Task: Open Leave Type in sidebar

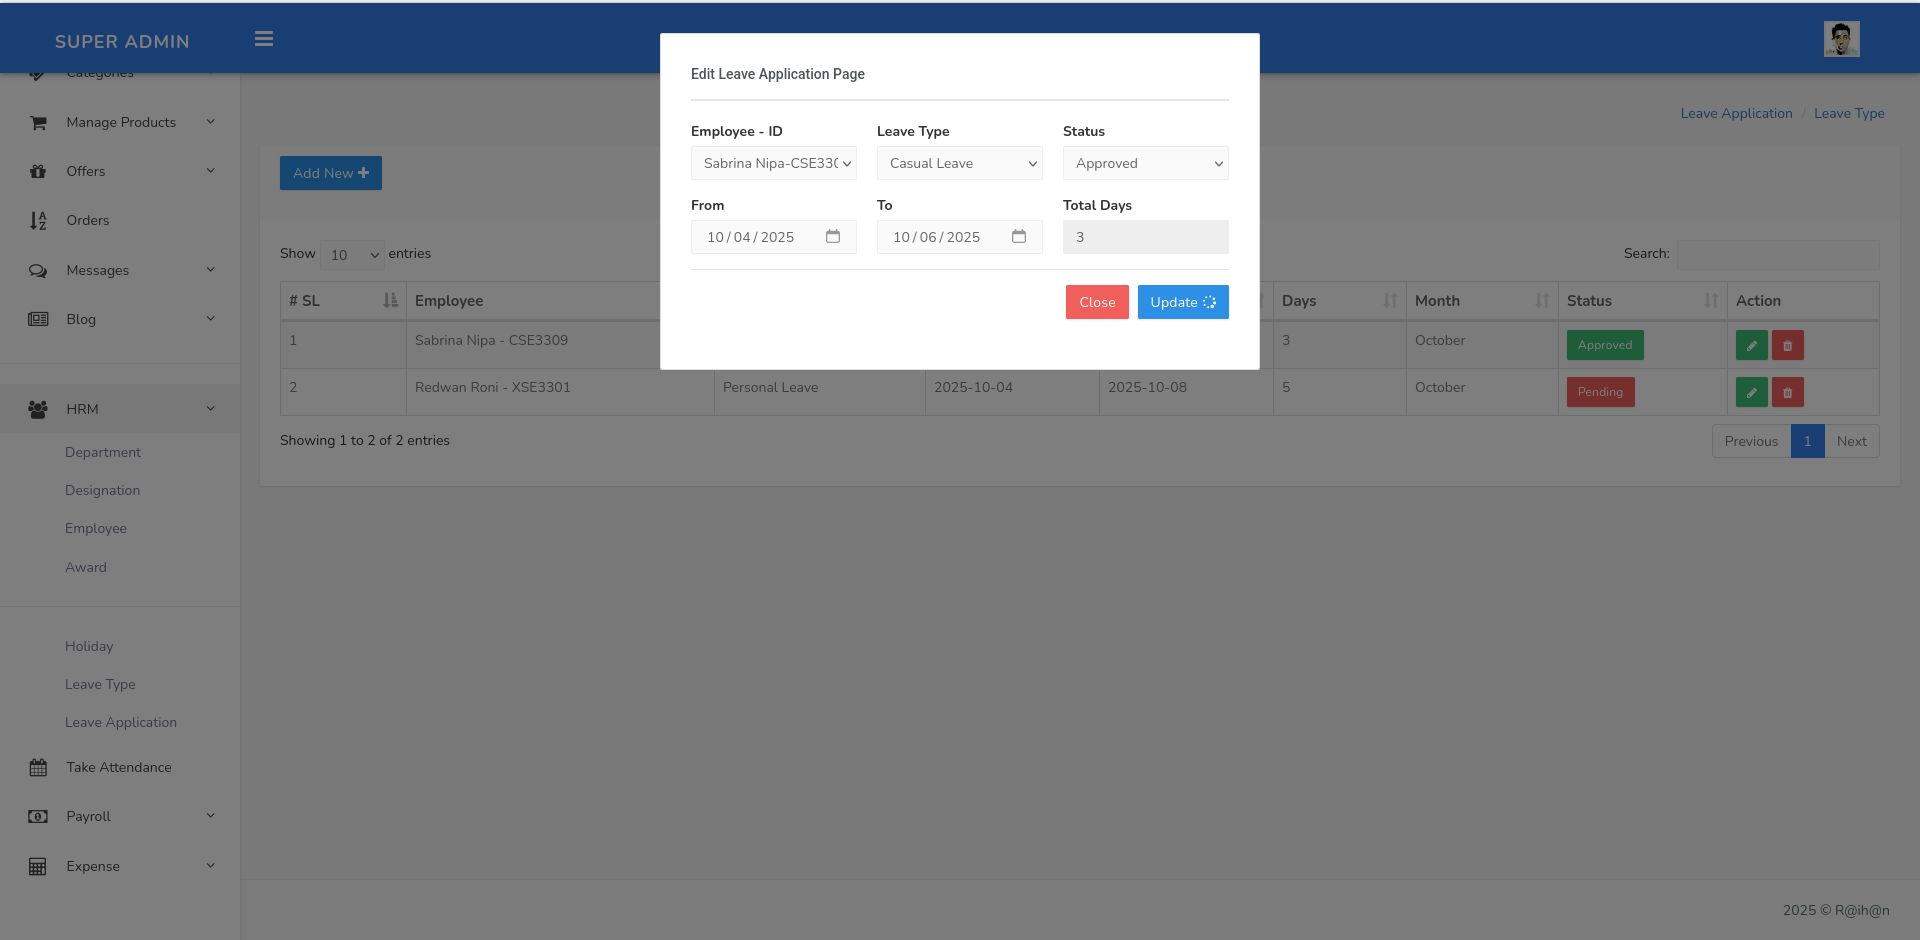Action: coord(100,685)
